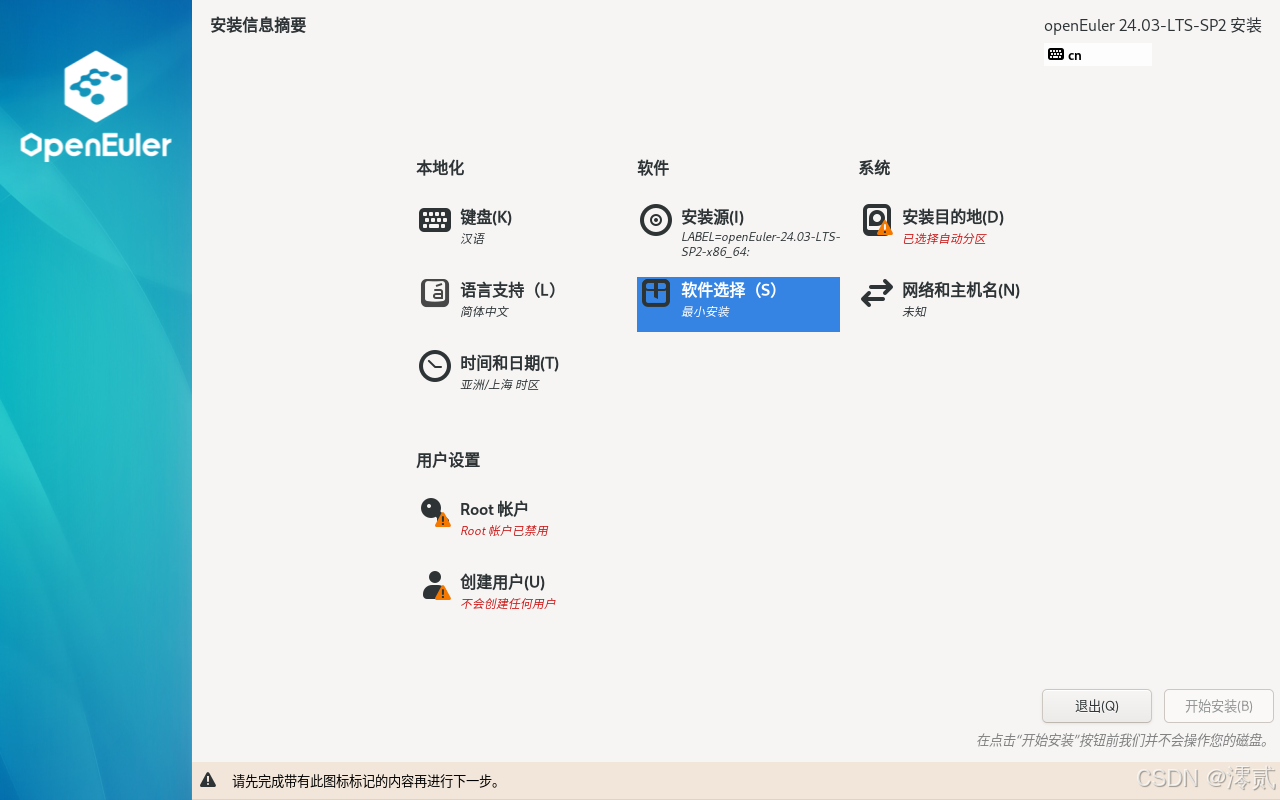Click 退出(Q) to quit installer
Screen dimensions: 1280x800
[x=1096, y=705]
